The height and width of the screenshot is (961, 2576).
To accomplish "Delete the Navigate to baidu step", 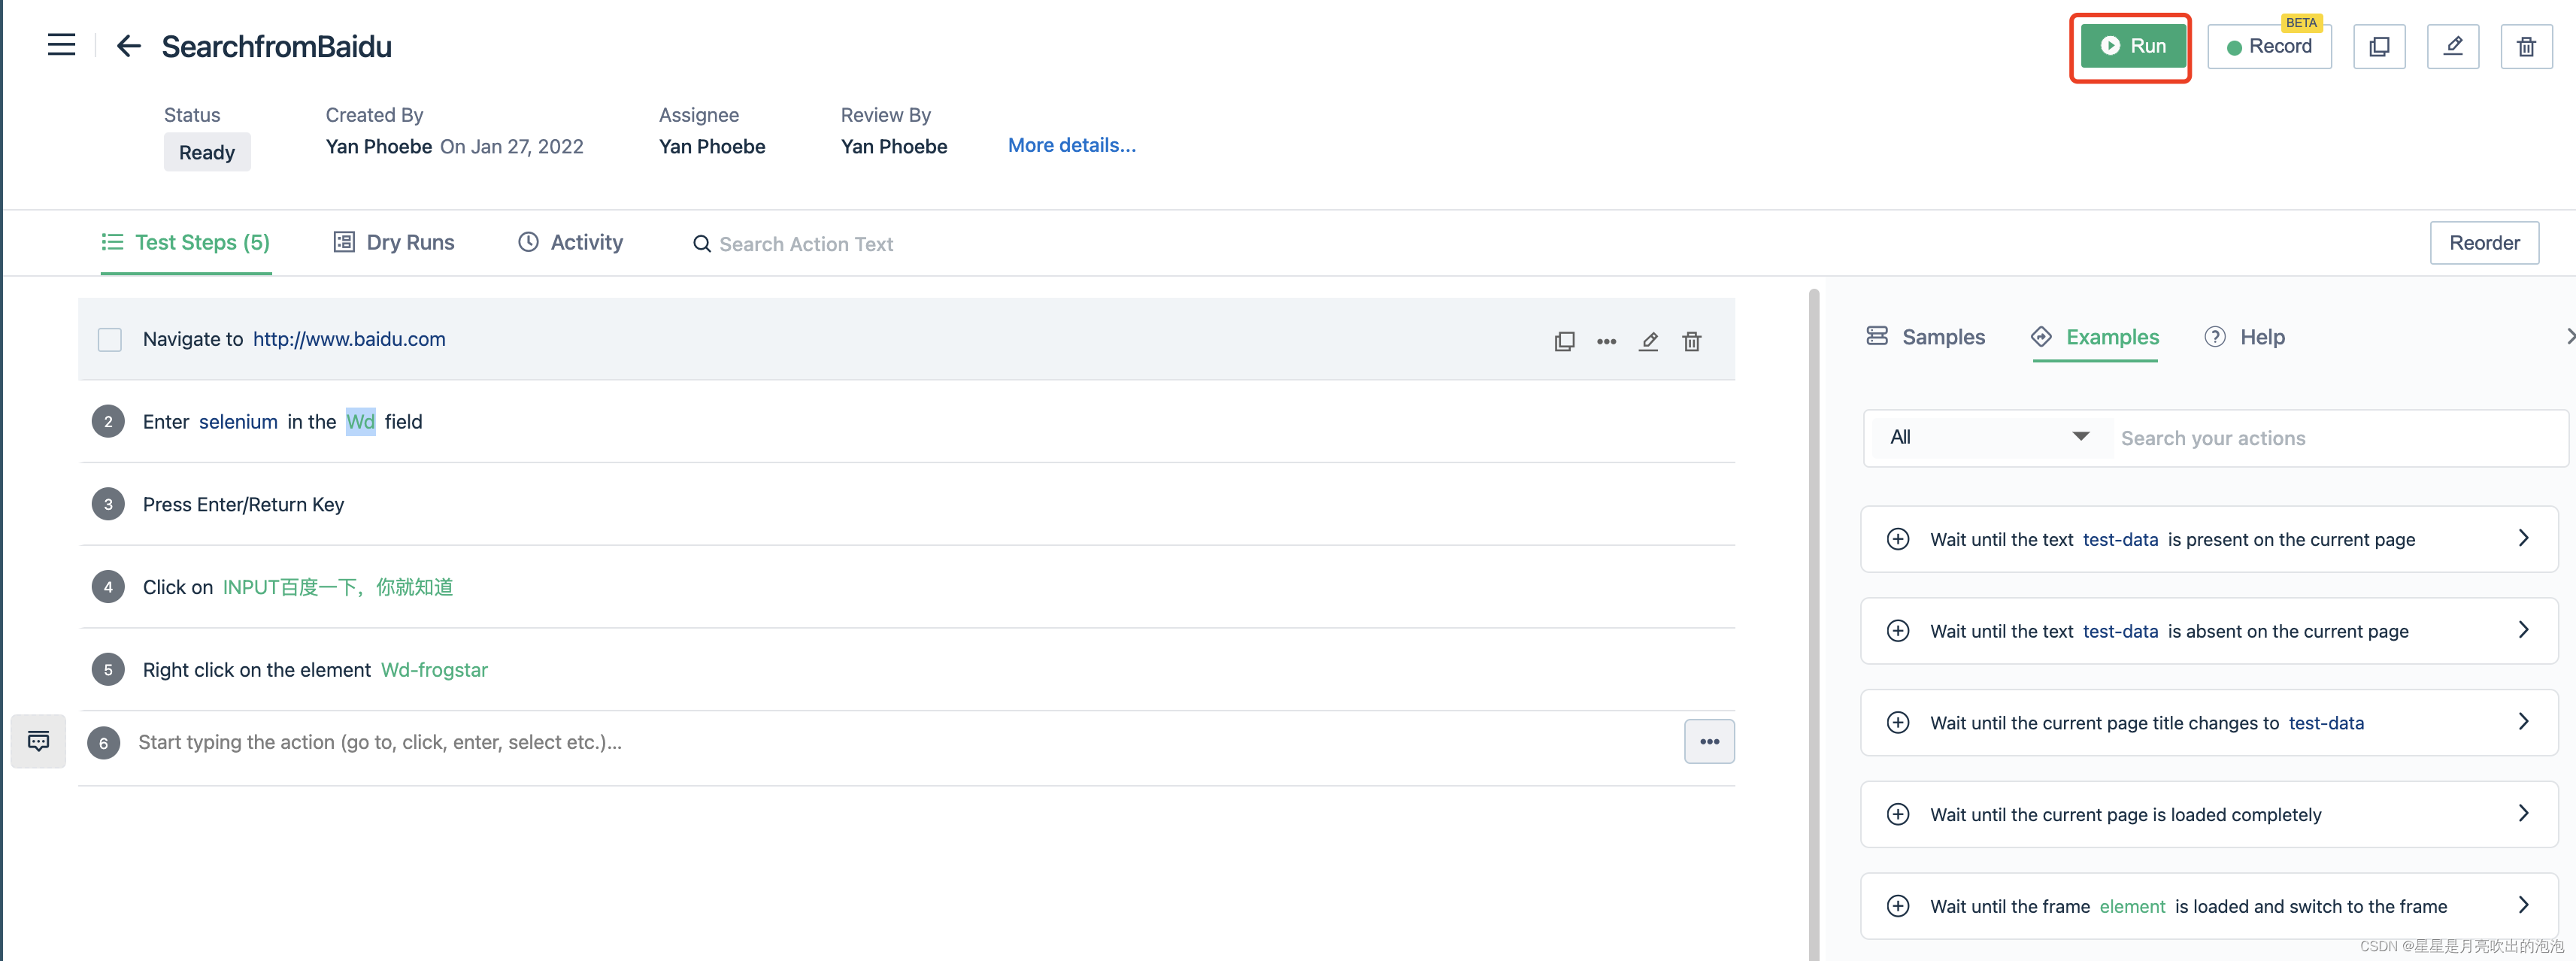I will tap(1691, 342).
